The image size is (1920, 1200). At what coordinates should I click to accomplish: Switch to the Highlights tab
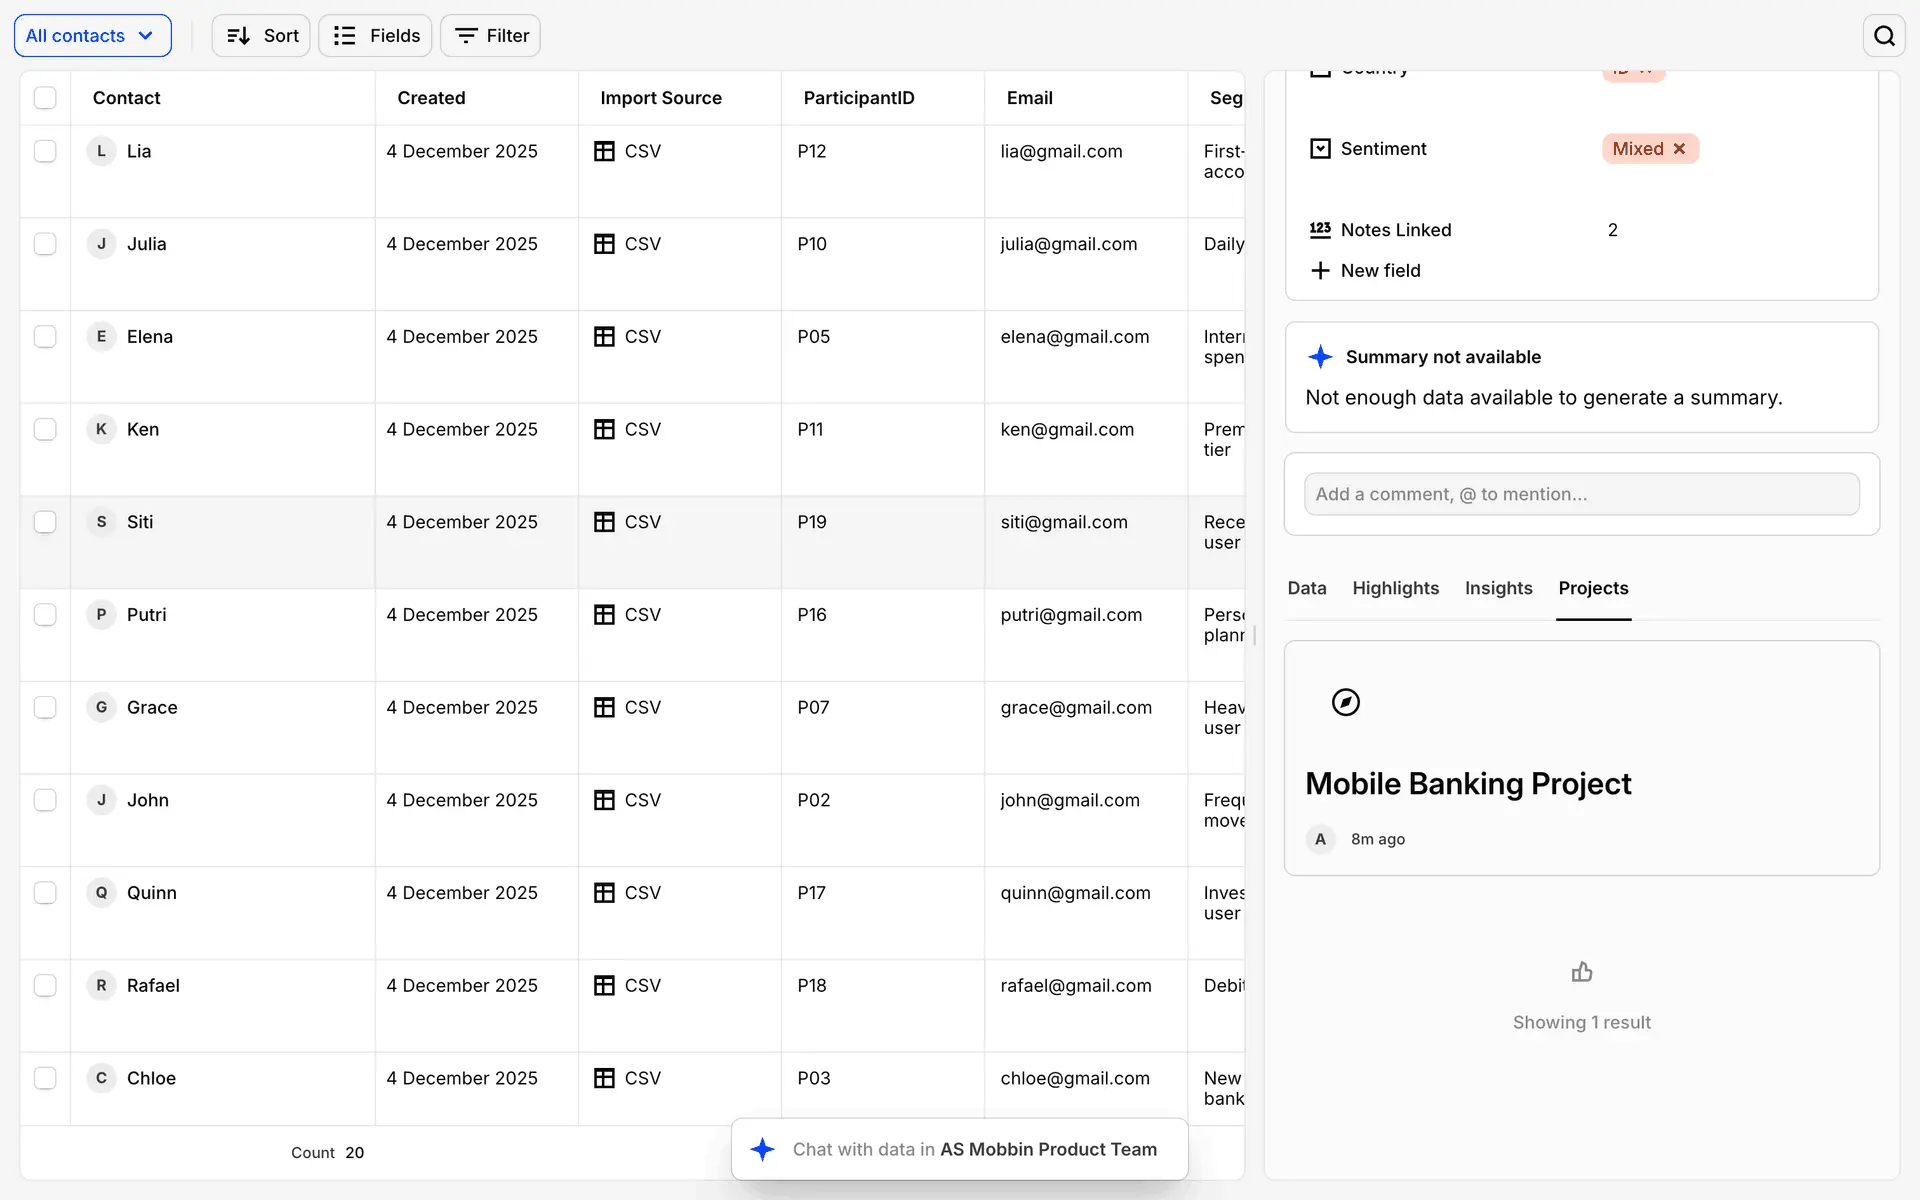pyautogui.click(x=1395, y=588)
